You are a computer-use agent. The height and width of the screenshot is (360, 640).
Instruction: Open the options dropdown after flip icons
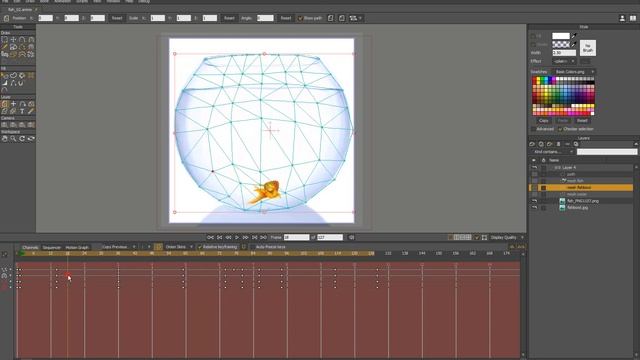[x=356, y=18]
